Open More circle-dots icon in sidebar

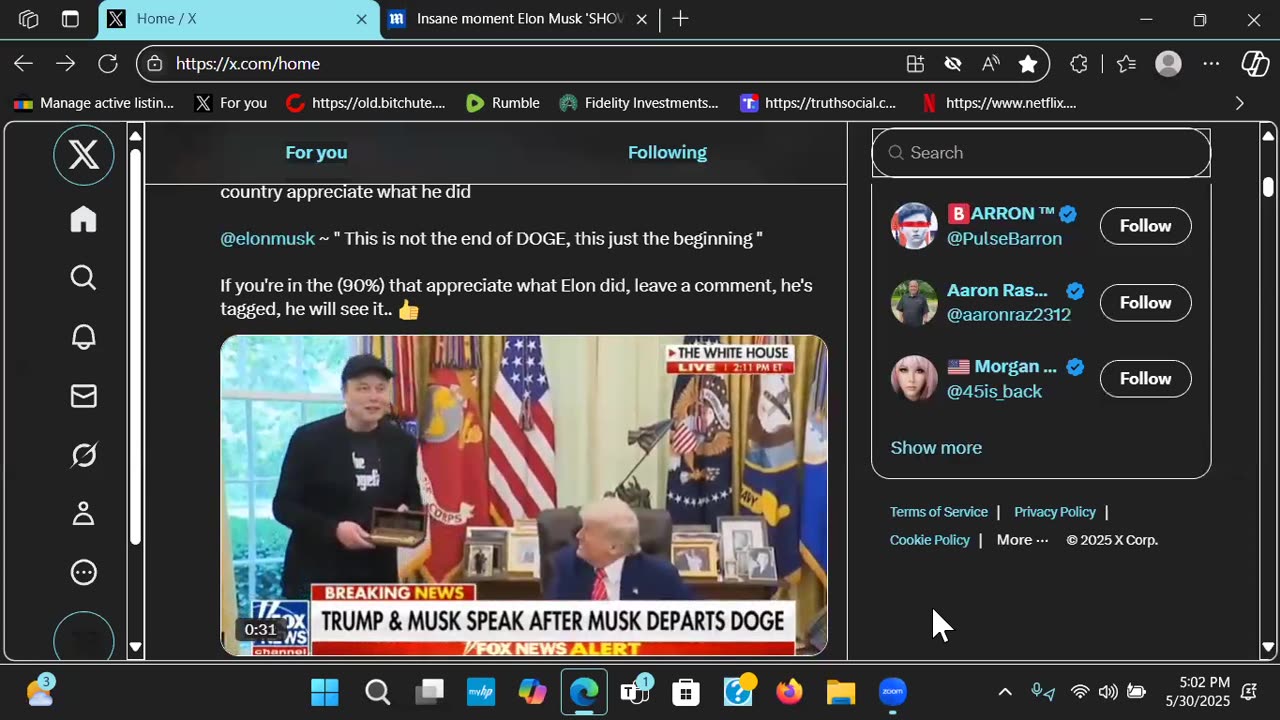click(84, 573)
